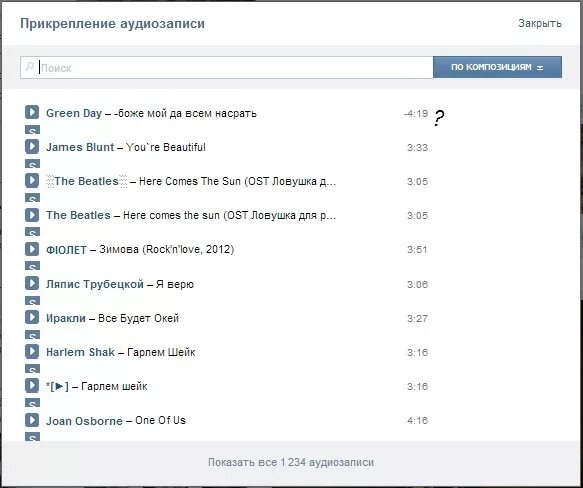Open artist Joan Osborne link
Screen dimensions: 583x488
[84, 421]
